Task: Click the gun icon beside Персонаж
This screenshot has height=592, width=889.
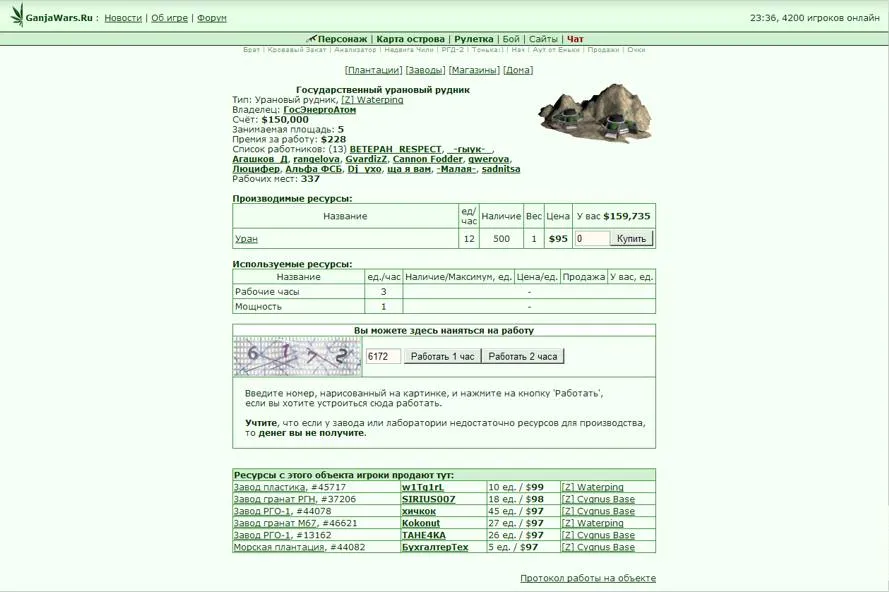Action: click(311, 39)
